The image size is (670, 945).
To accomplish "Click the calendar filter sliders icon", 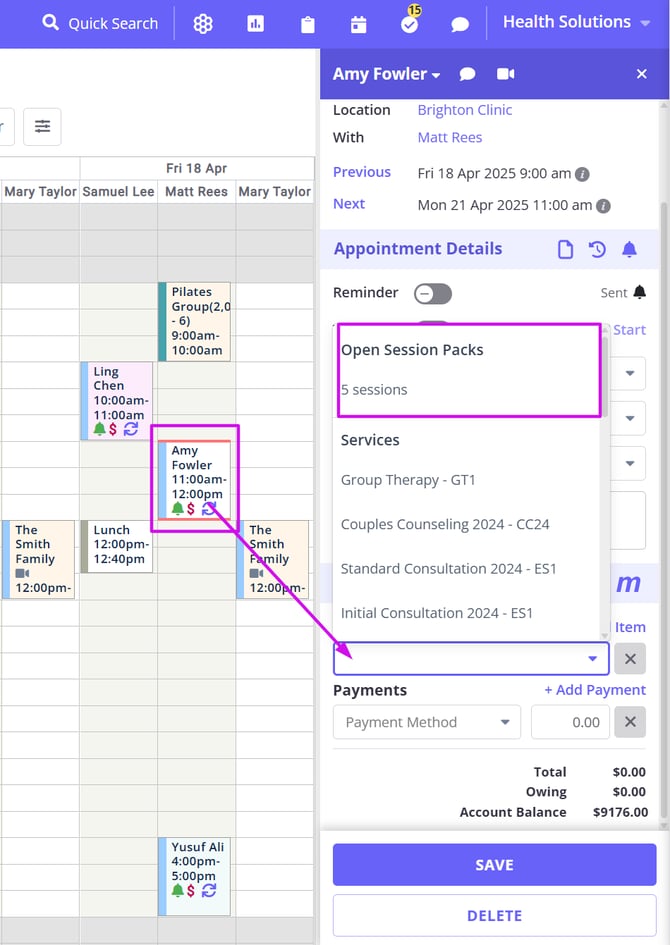I will [42, 127].
